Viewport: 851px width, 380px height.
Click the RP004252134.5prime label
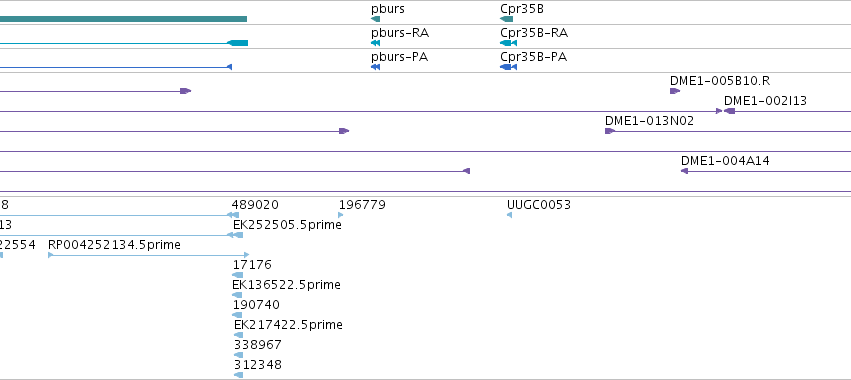(x=115, y=245)
